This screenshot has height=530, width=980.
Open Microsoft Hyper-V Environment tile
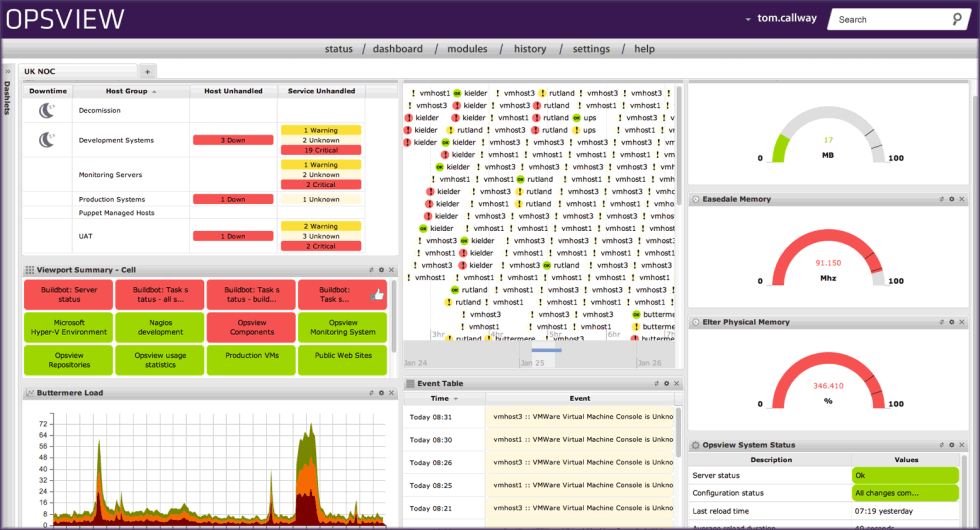click(x=69, y=328)
